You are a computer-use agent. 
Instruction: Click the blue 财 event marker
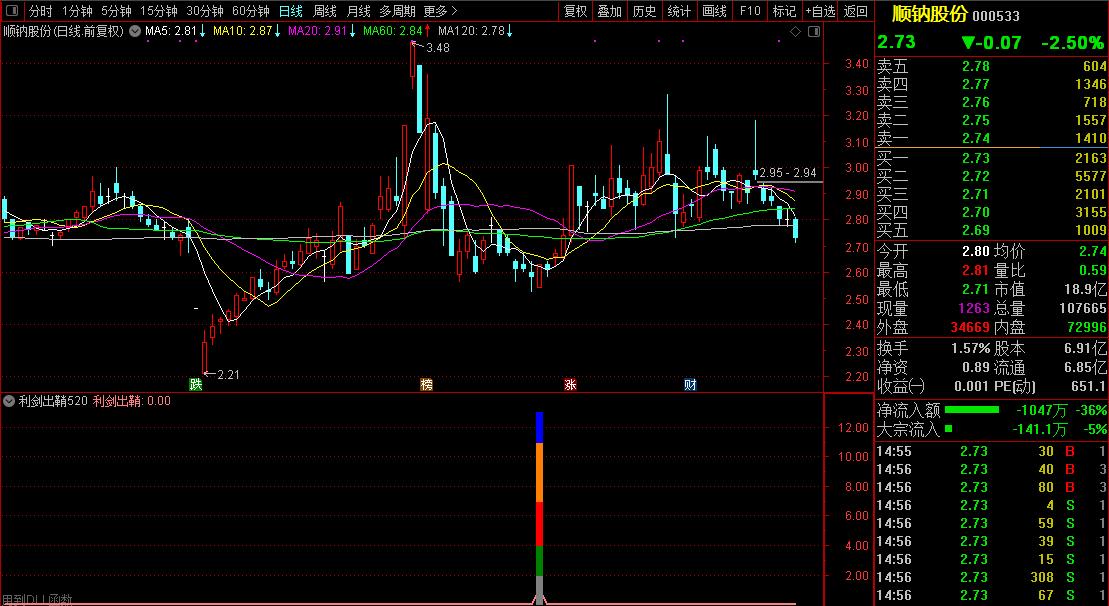click(690, 385)
